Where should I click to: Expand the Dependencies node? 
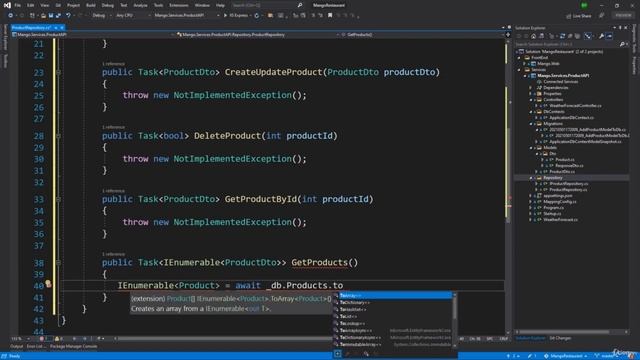(531, 88)
